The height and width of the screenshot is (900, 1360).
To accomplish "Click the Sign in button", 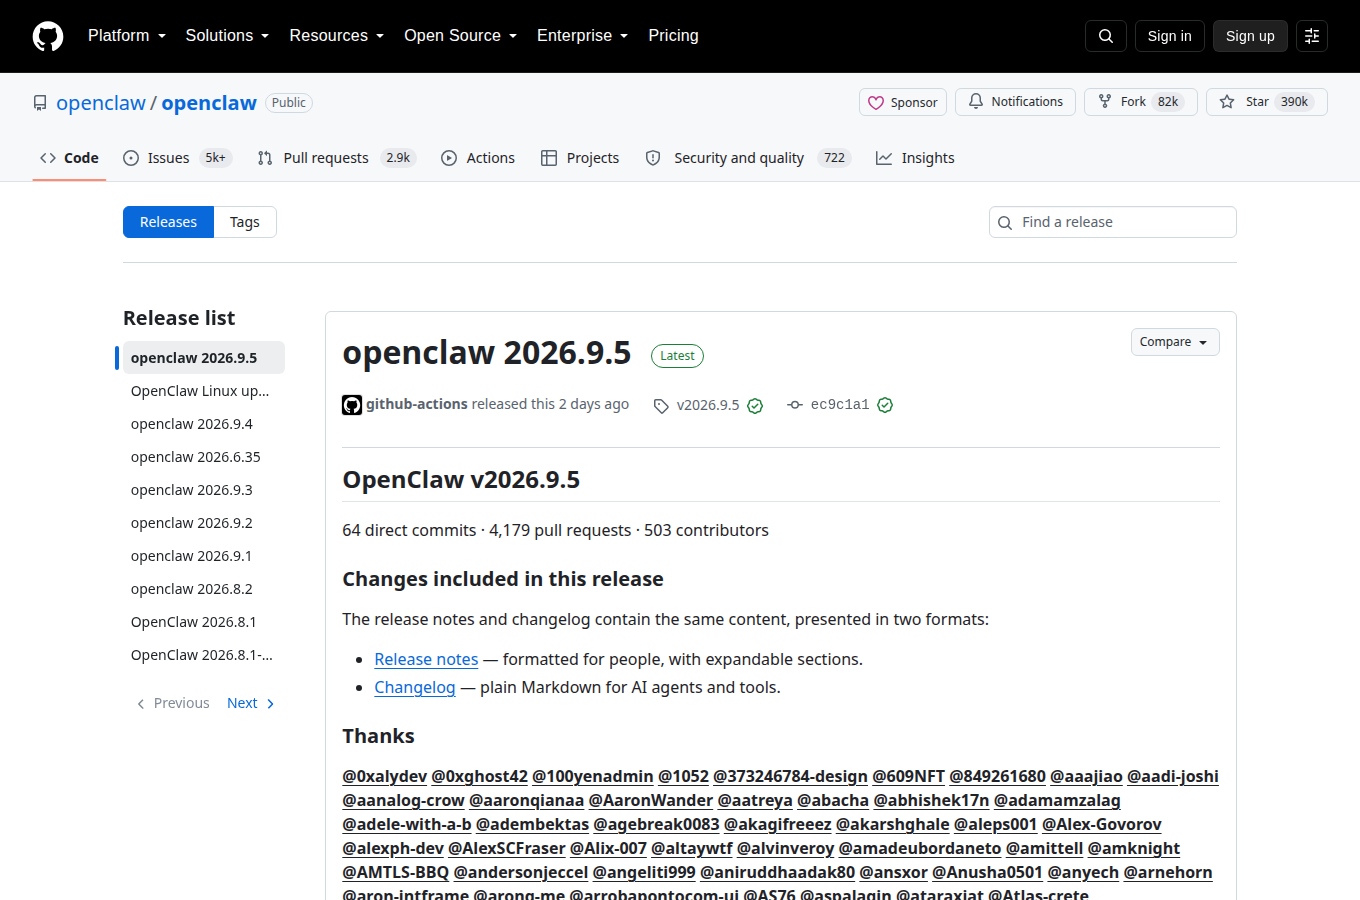I will pyautogui.click(x=1170, y=36).
